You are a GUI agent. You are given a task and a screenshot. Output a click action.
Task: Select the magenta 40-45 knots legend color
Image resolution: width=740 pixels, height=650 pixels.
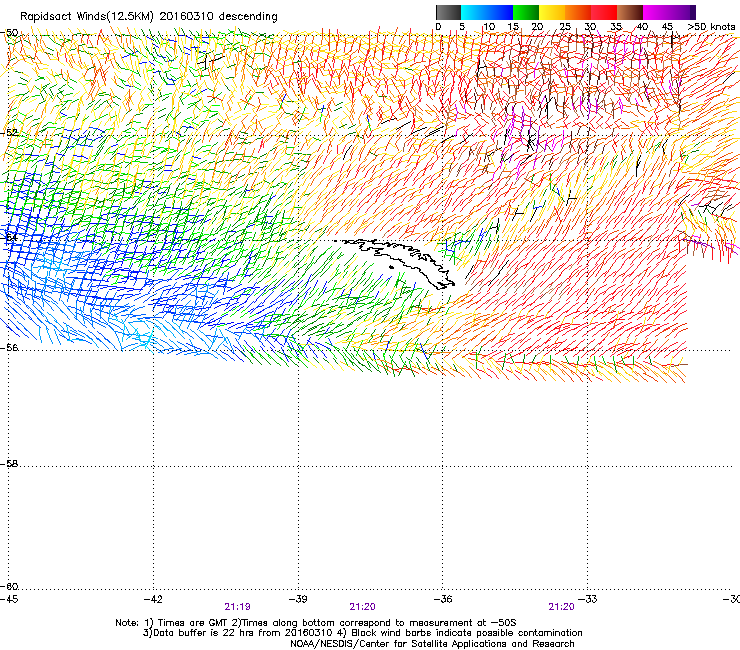656,12
